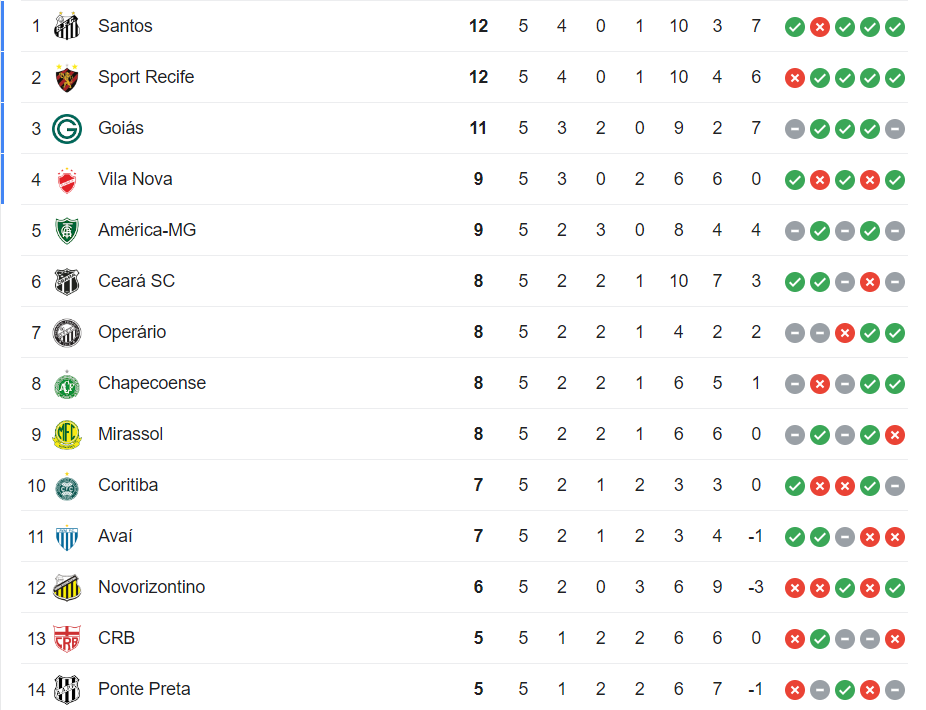Click Sport Recife's first red loss marker
This screenshot has height=710, width=926.
click(x=795, y=77)
